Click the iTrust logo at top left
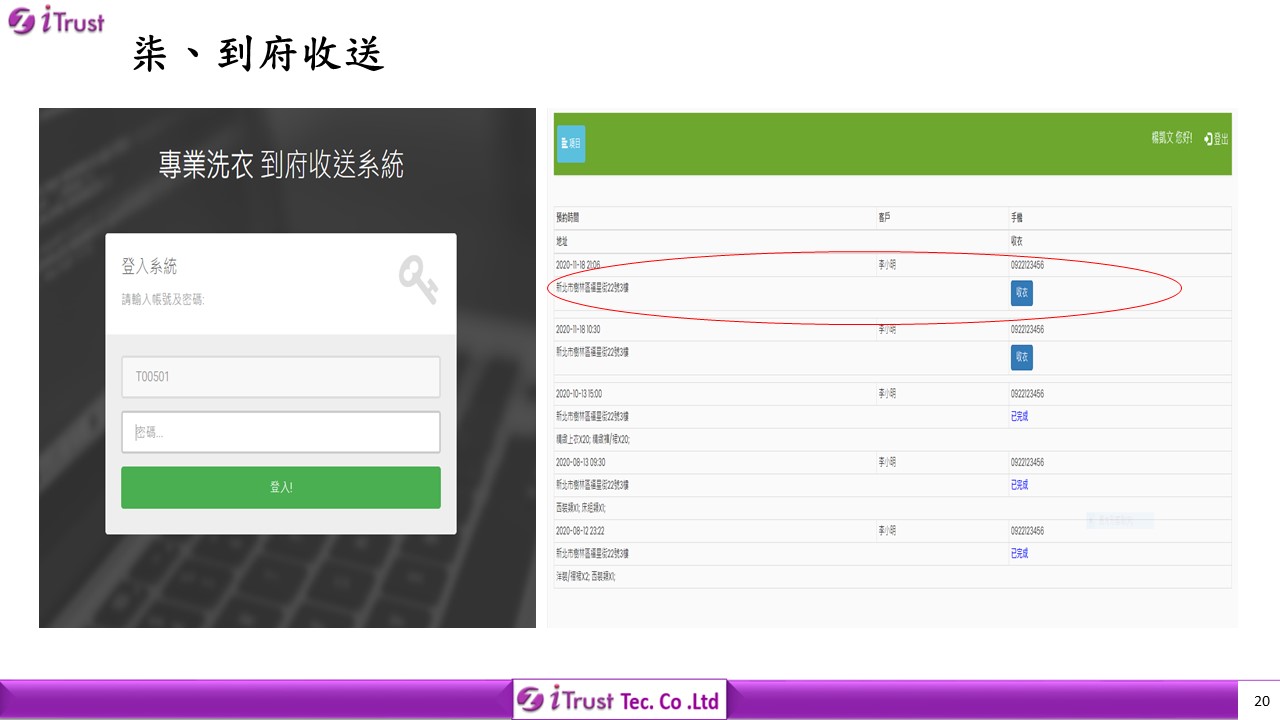1280x720 pixels. tap(55, 20)
